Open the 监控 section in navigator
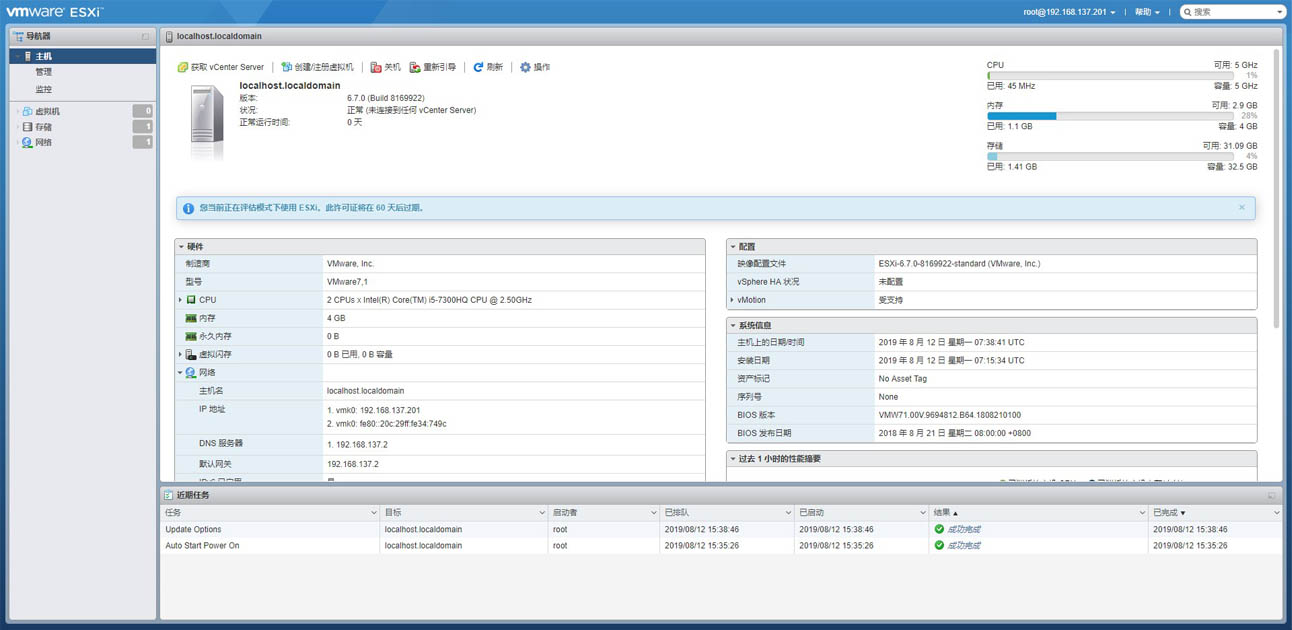 [44, 88]
